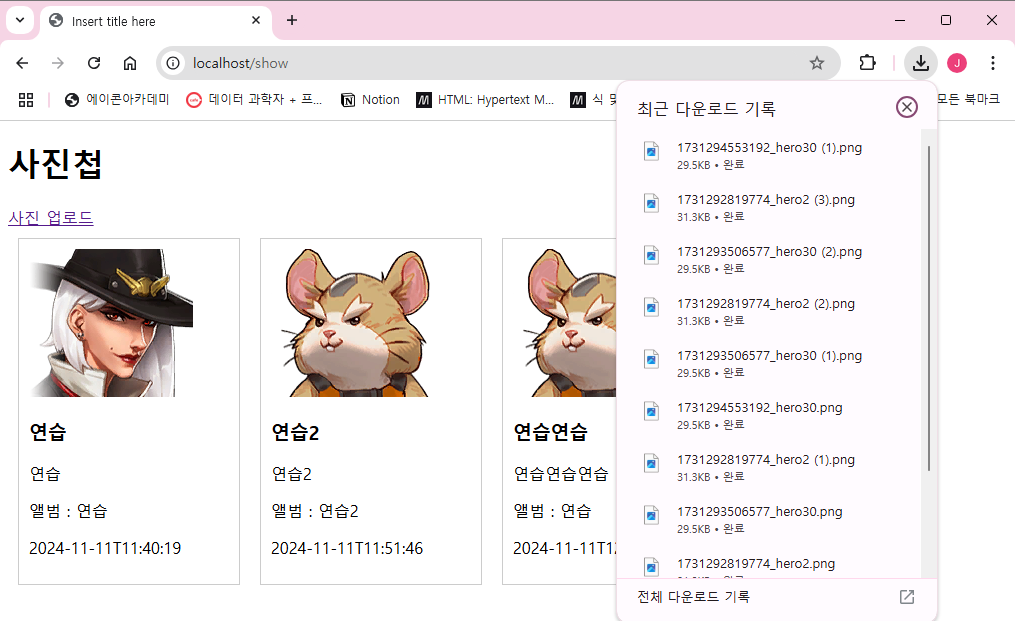Open the 모든 북마크 folder
Screen dimensions: 1015x621
point(968,99)
